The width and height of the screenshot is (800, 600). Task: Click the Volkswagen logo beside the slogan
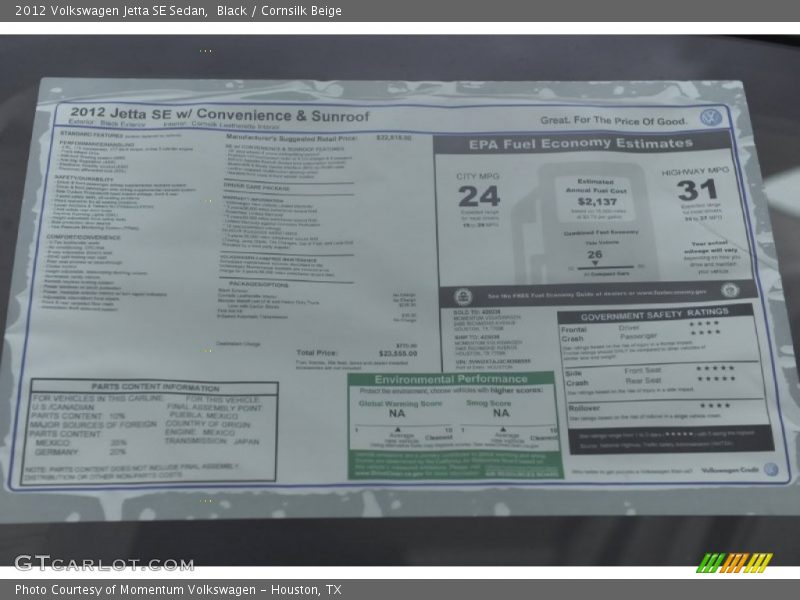710,118
